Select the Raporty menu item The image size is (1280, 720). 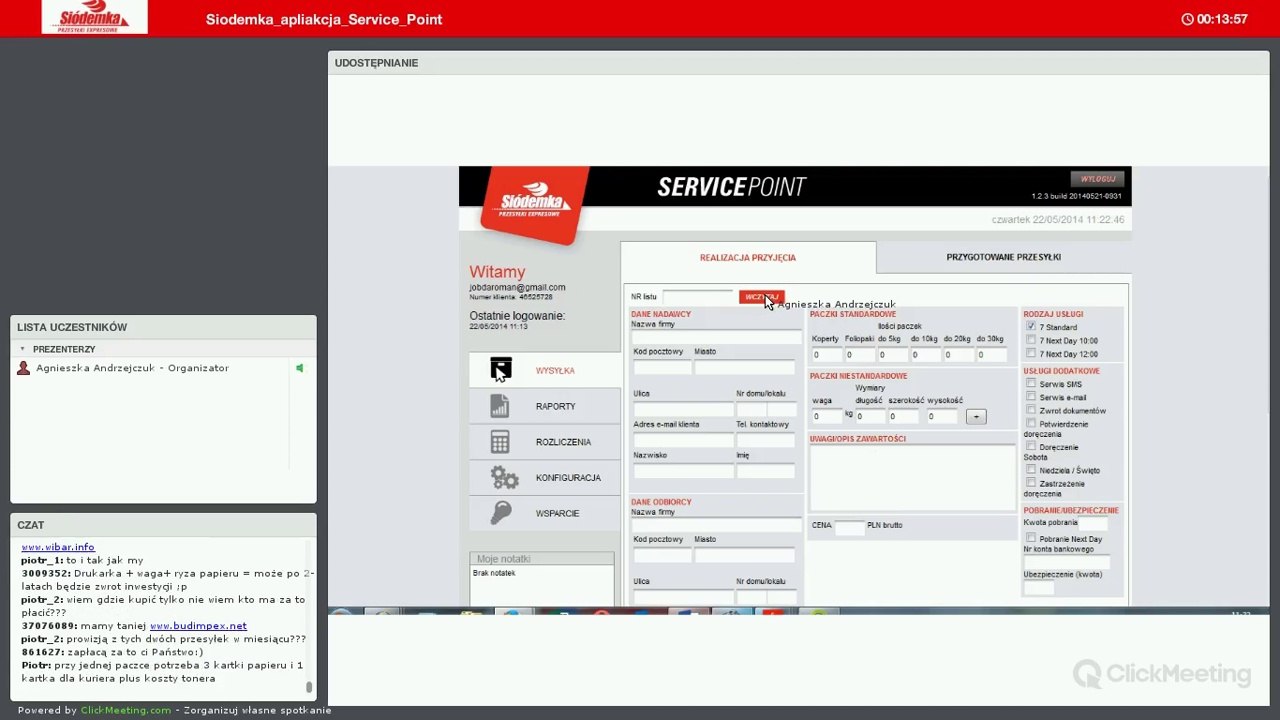tap(545, 406)
